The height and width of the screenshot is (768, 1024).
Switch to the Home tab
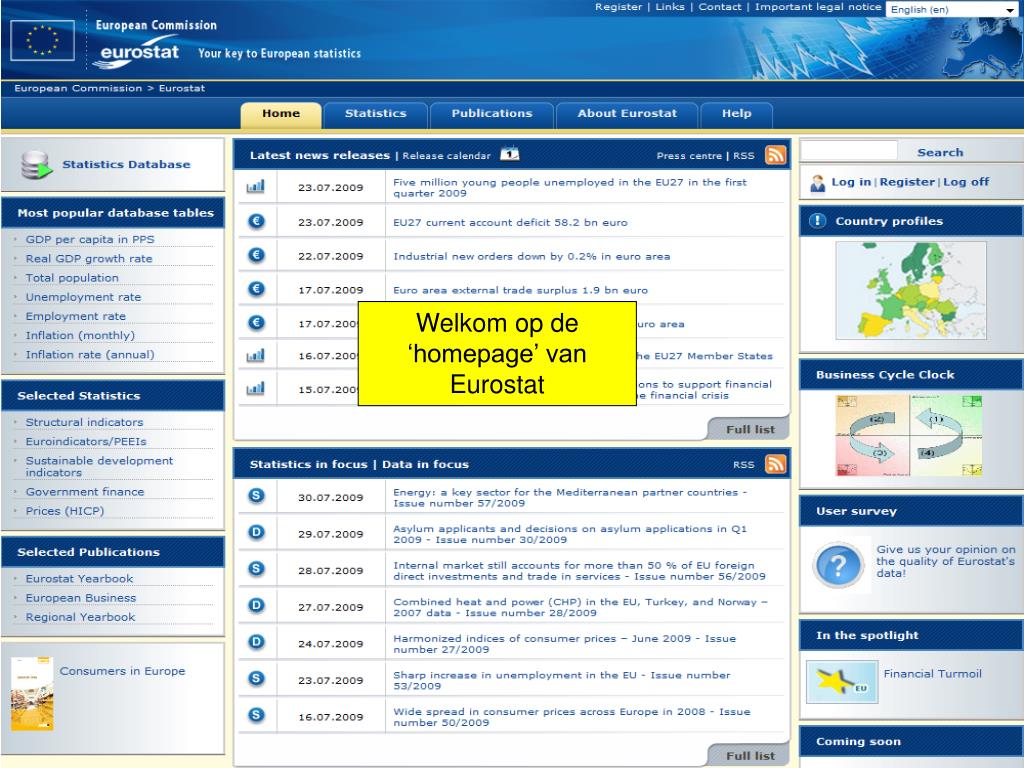[281, 114]
